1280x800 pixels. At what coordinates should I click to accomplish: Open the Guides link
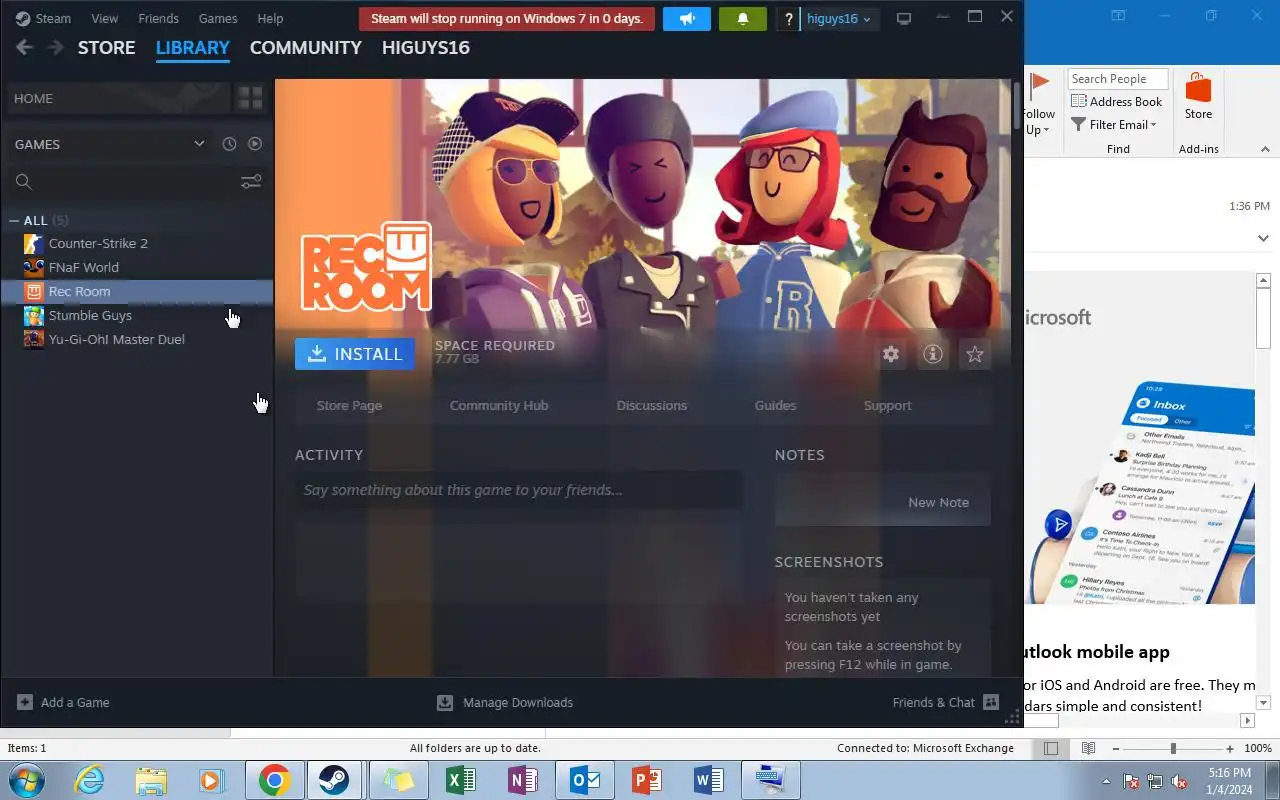coord(775,405)
